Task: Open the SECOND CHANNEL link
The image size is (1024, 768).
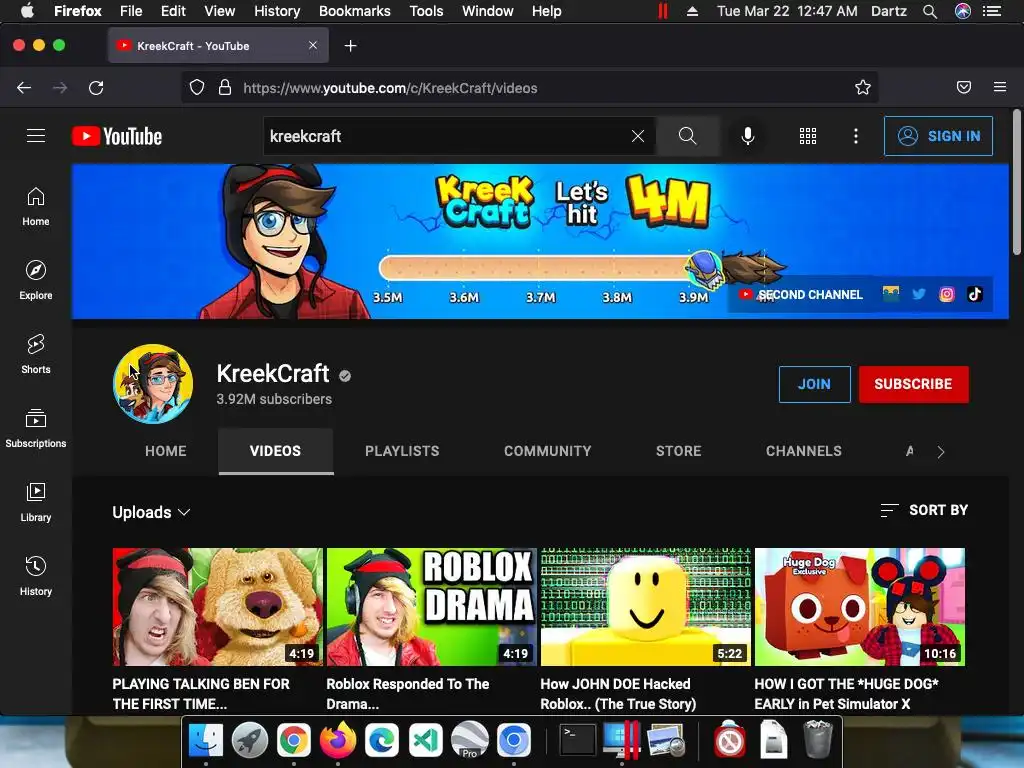Action: (x=801, y=295)
